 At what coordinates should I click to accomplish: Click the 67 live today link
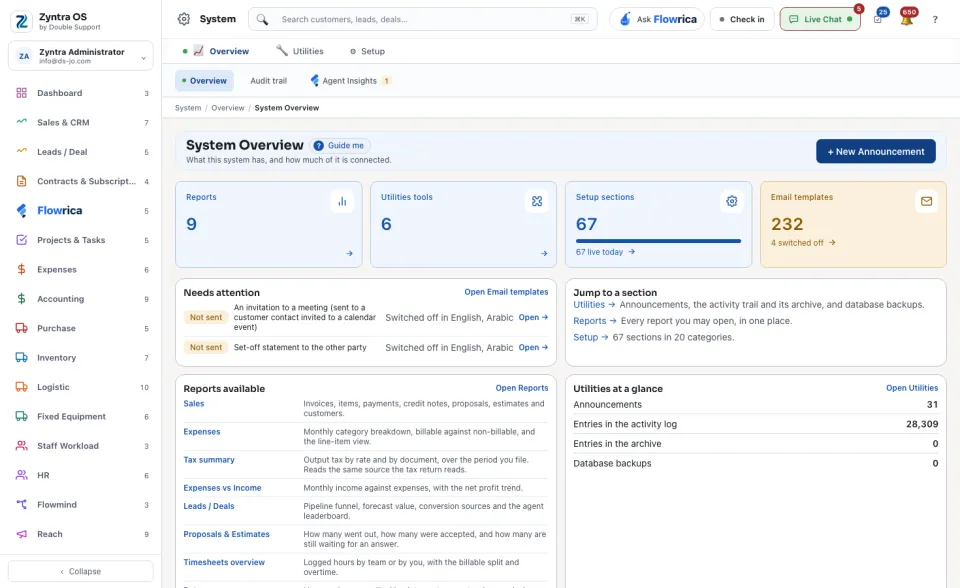pyautogui.click(x=605, y=252)
